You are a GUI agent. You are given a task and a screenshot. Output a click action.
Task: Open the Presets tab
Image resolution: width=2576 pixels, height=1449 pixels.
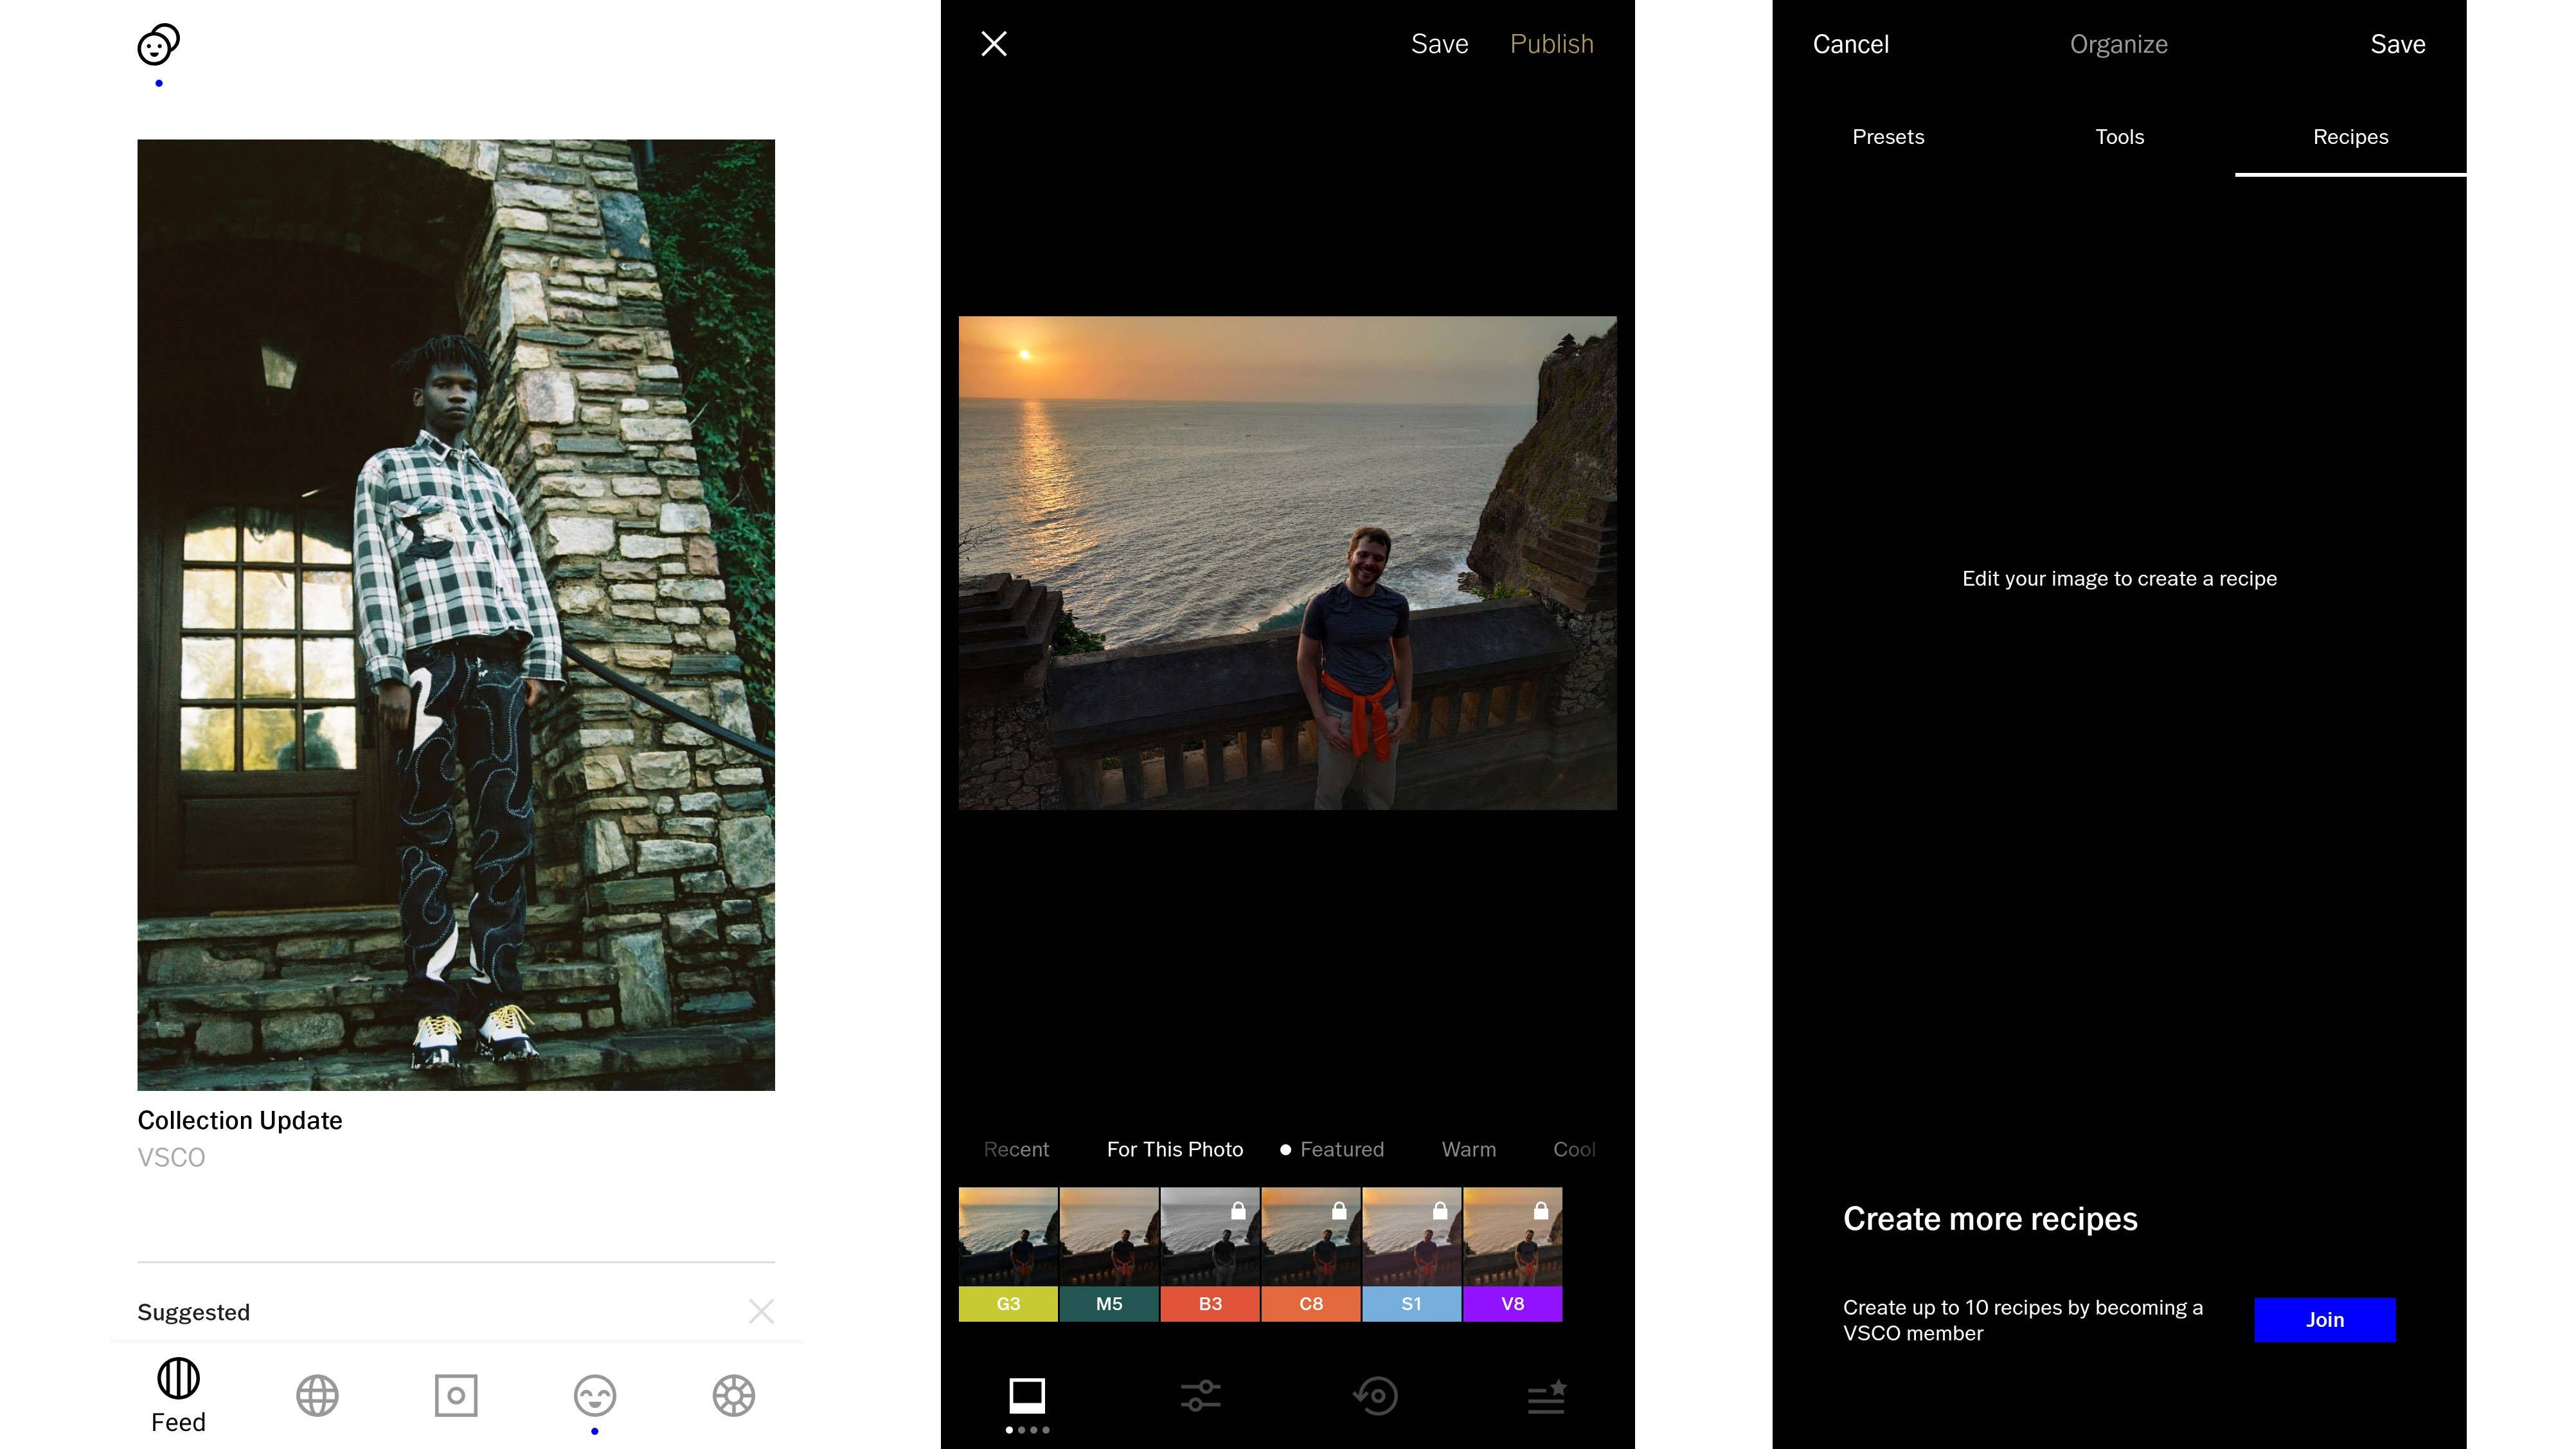click(1888, 137)
